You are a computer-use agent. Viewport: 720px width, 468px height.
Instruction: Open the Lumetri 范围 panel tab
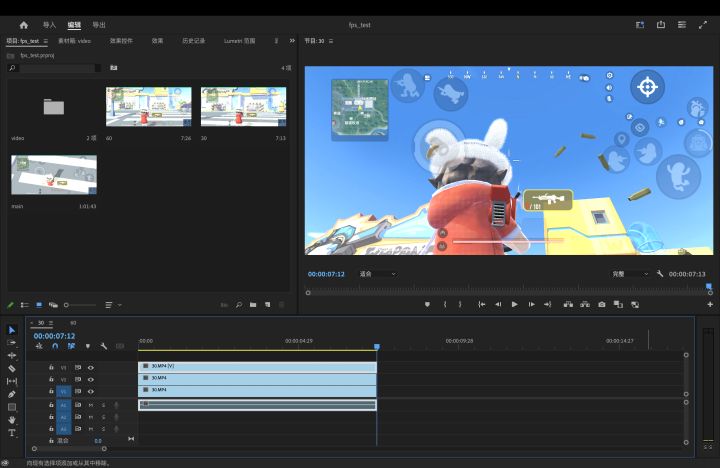click(240, 41)
